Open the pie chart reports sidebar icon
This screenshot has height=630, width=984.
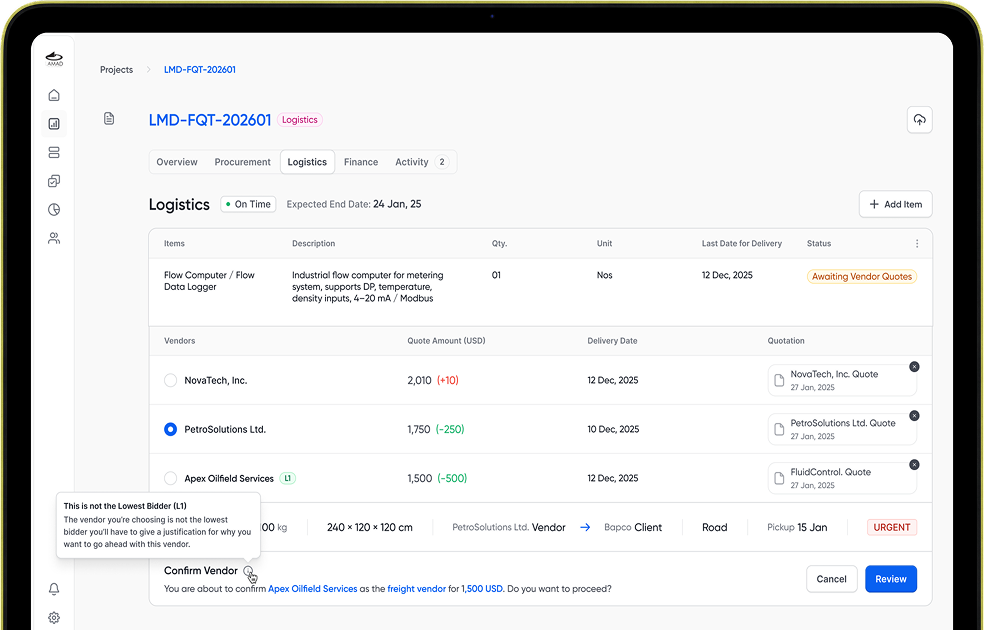pyautogui.click(x=54, y=210)
